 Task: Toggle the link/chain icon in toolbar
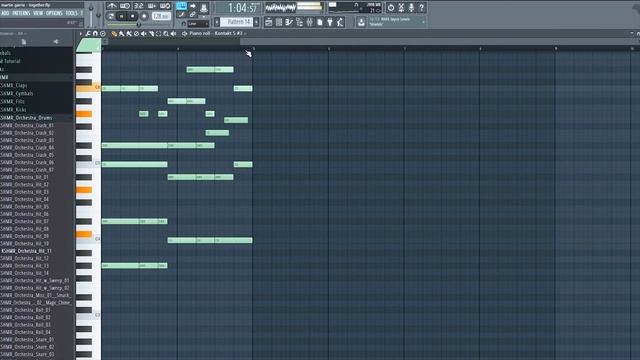pos(192,15)
